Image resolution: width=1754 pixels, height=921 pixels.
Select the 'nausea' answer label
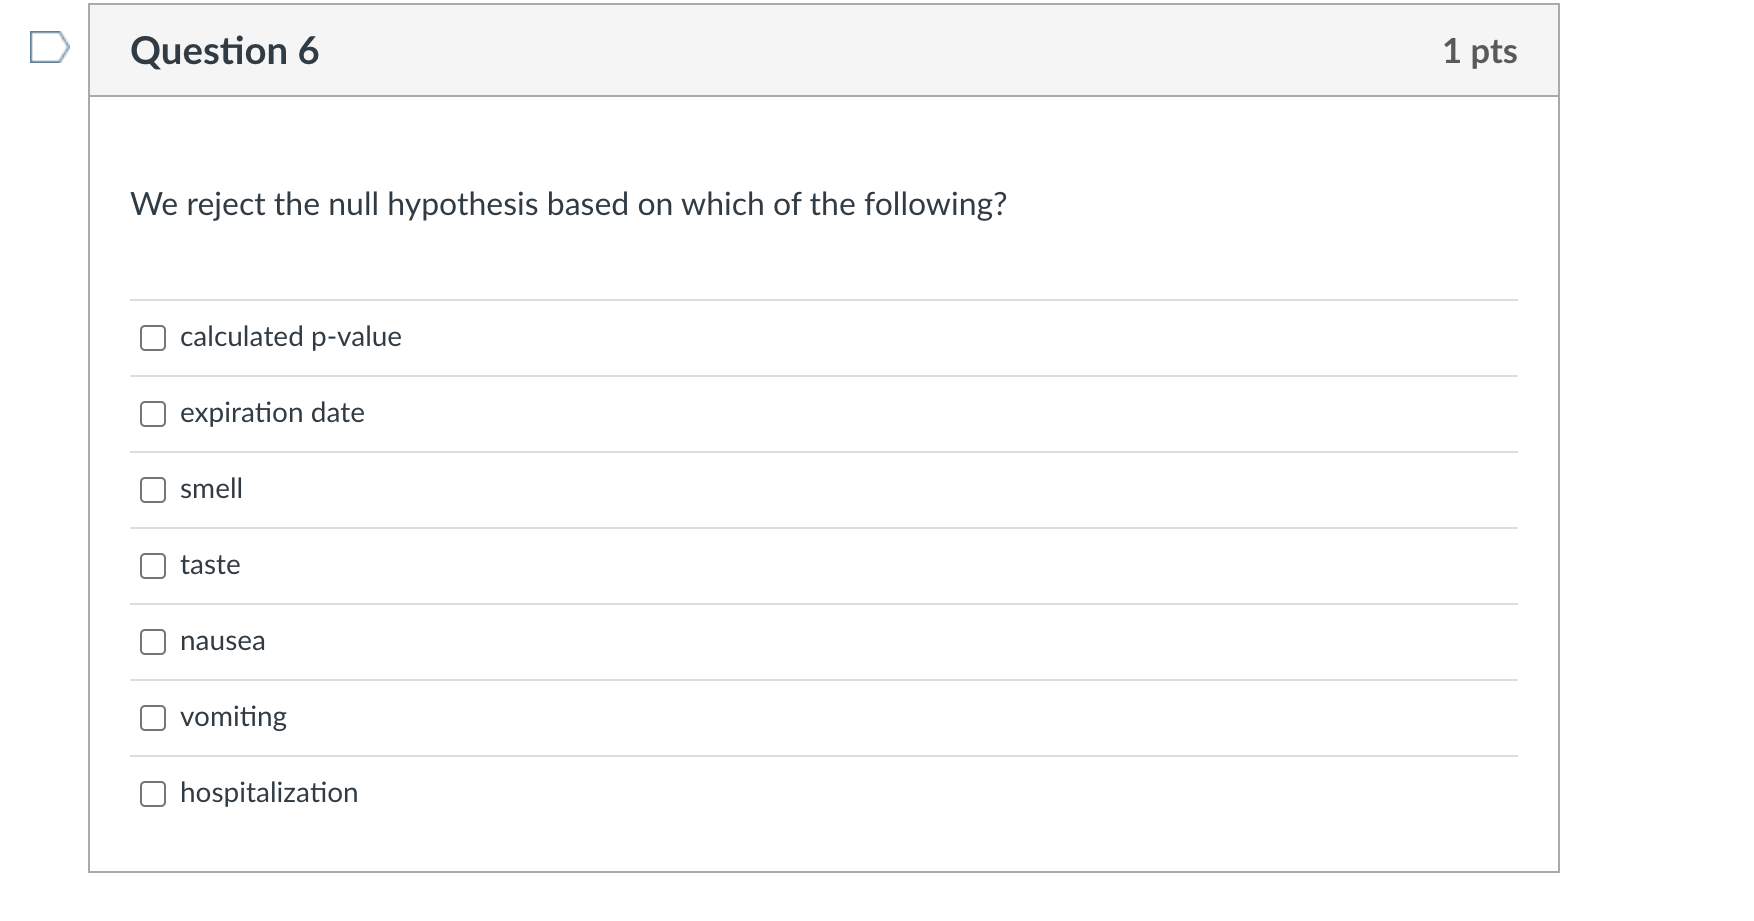[x=222, y=641]
